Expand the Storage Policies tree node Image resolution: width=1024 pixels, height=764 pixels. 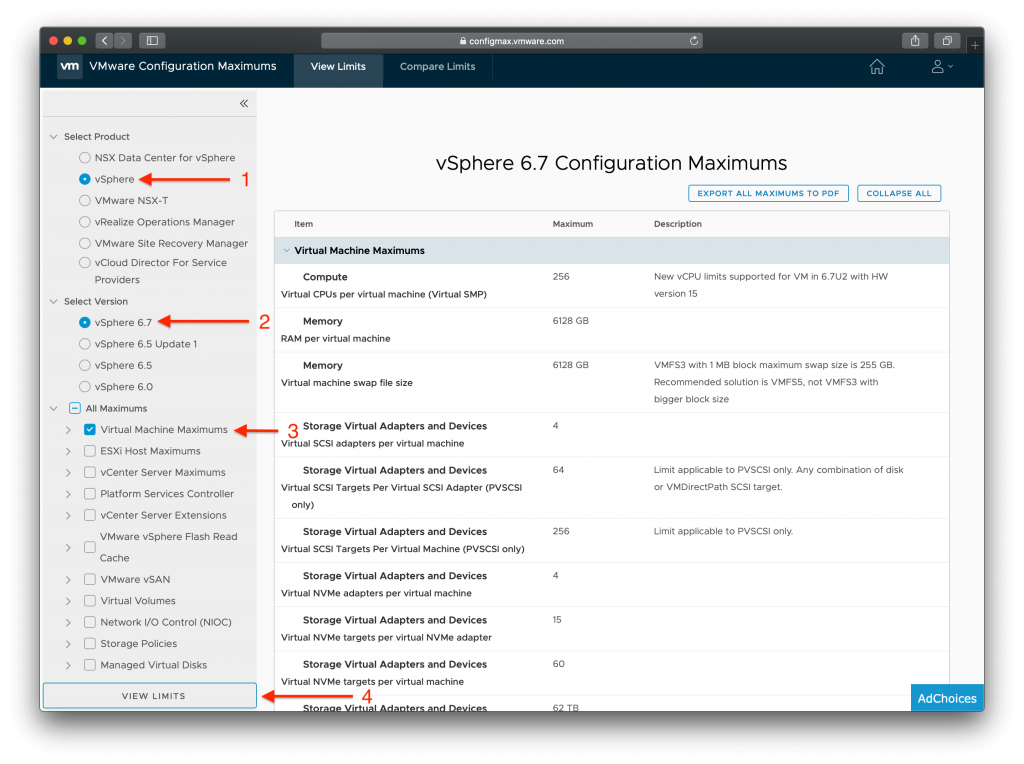(68, 644)
